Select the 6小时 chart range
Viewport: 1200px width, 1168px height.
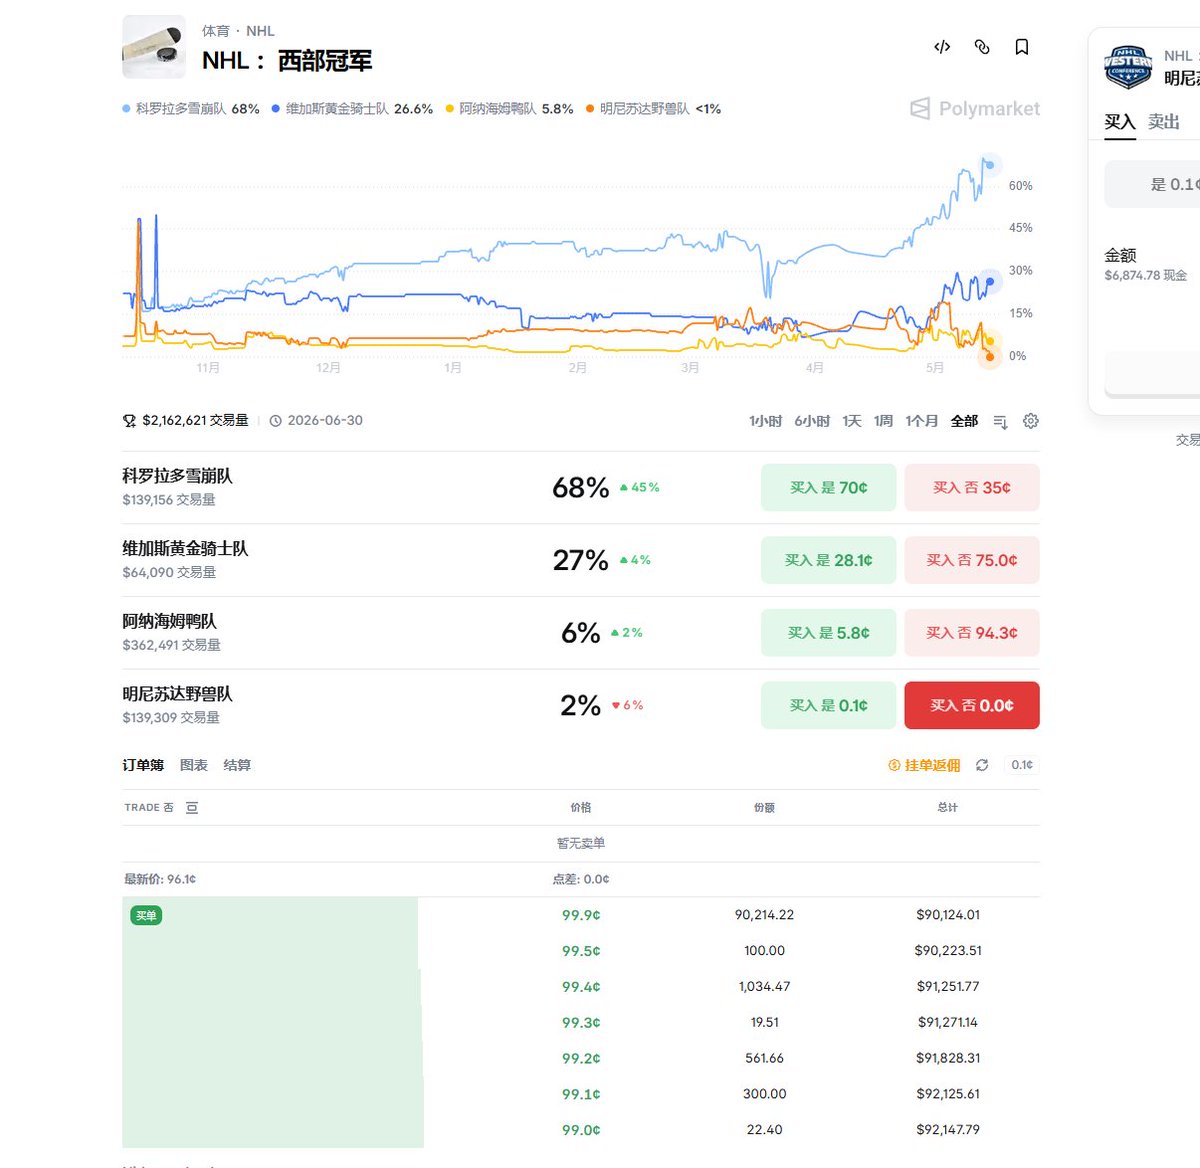pos(812,421)
